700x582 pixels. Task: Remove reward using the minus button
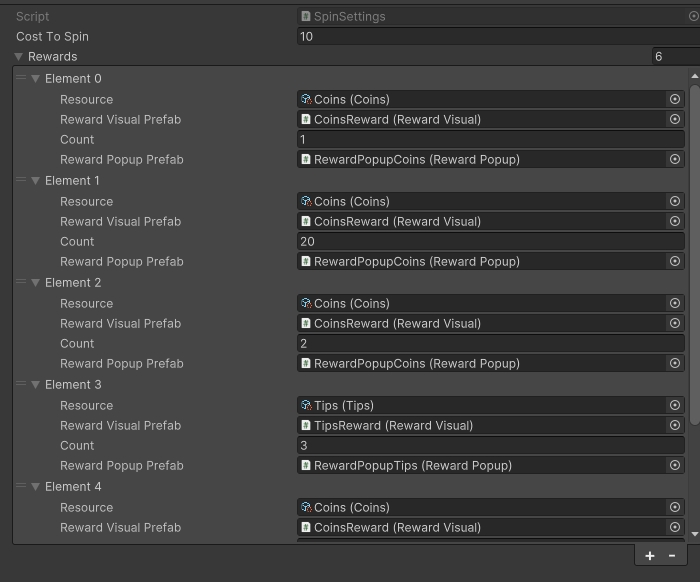pos(672,556)
